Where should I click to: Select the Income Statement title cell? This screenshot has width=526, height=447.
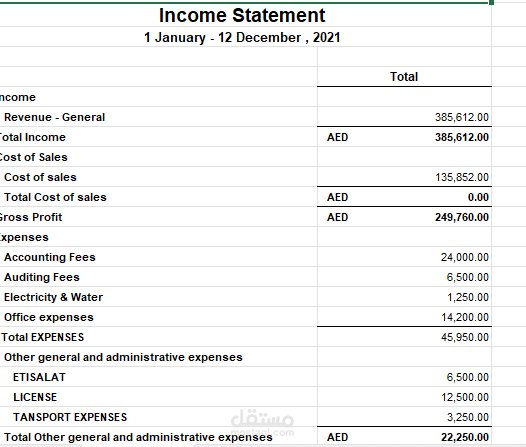point(242,15)
